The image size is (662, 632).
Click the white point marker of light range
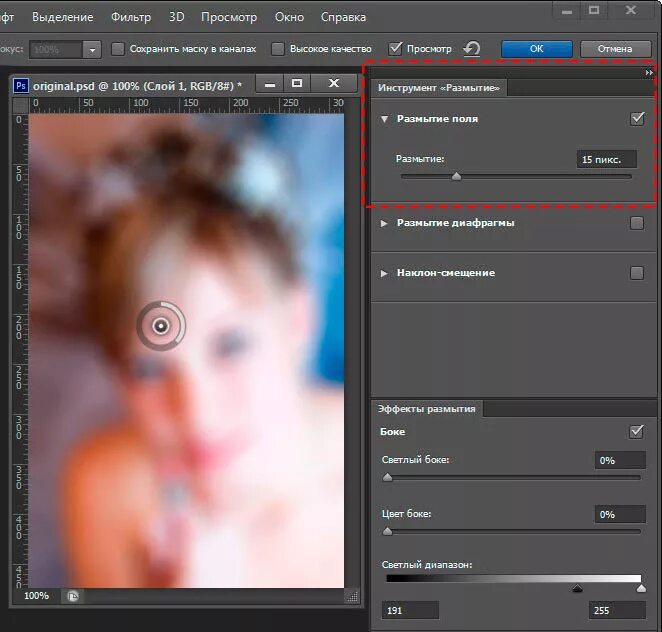tap(641, 589)
